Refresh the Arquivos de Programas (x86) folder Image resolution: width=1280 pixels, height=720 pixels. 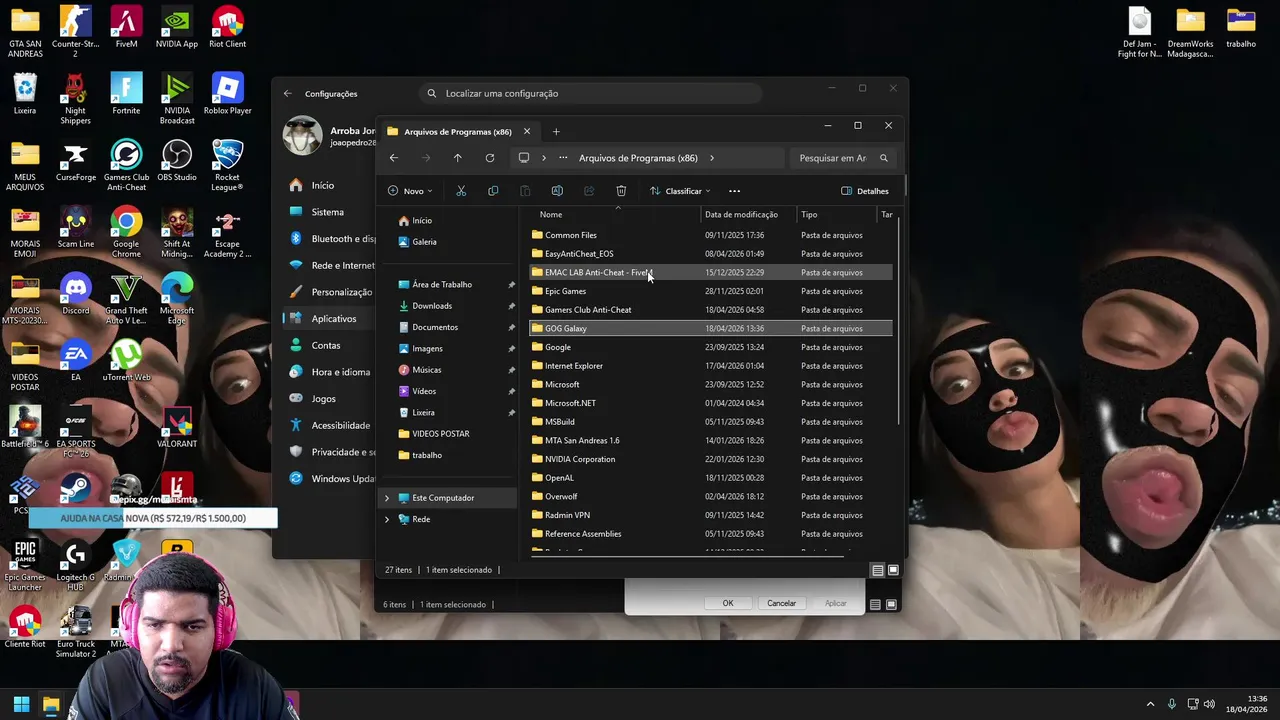[x=490, y=158]
